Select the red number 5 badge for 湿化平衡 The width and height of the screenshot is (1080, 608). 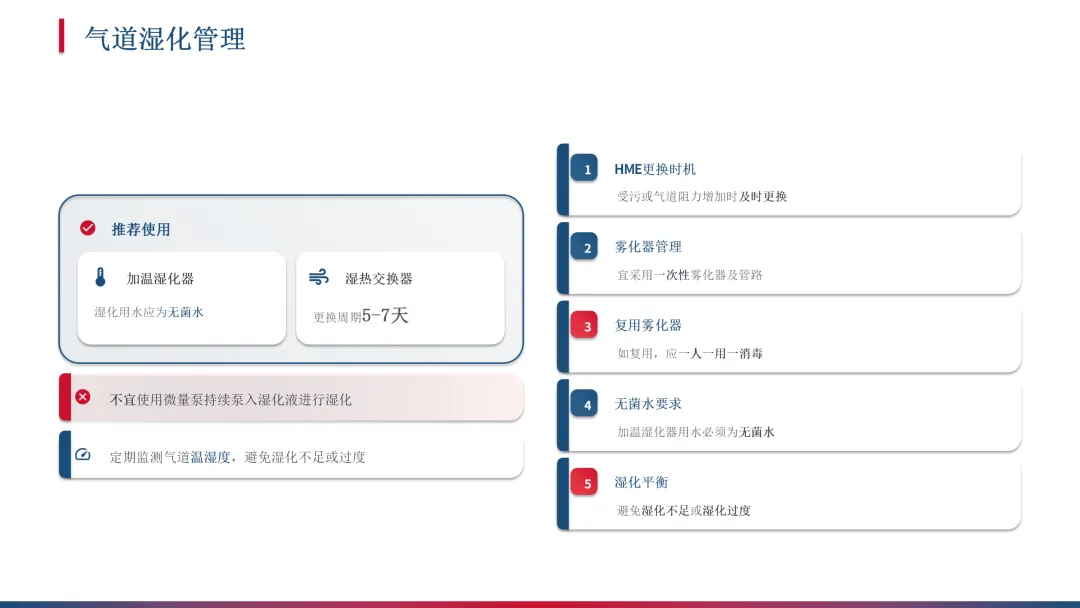tap(584, 483)
